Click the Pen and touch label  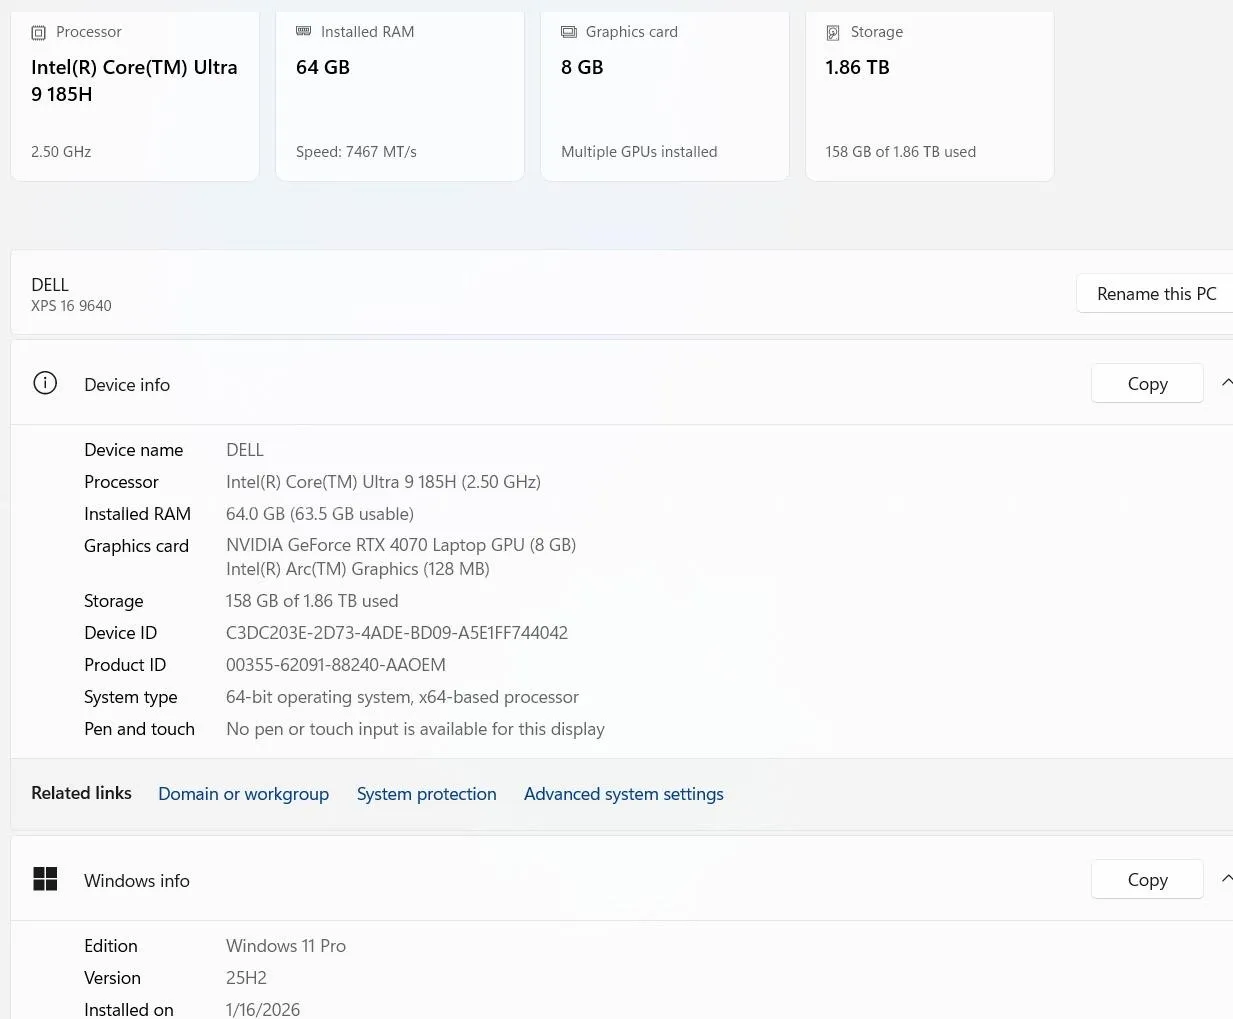[139, 729]
